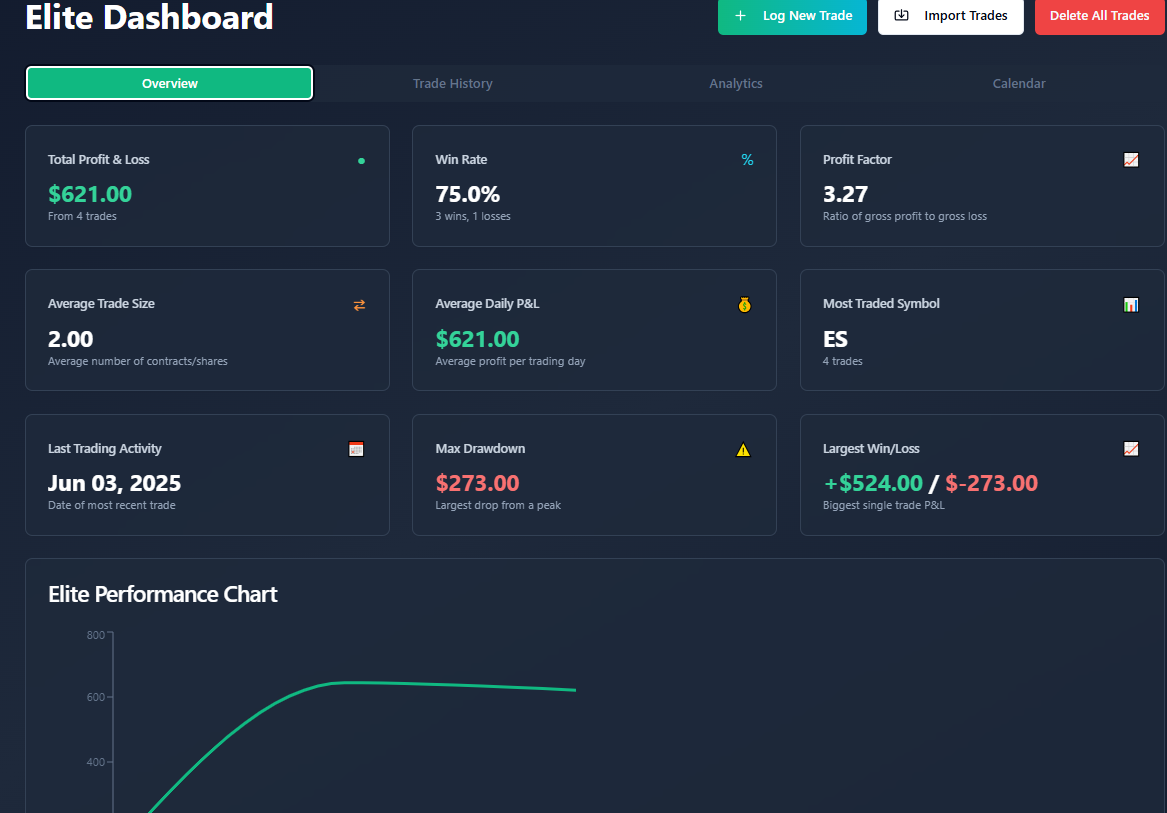Screen dimensions: 1167x813
Task: Click the ES most traded symbol
Action: (835, 339)
